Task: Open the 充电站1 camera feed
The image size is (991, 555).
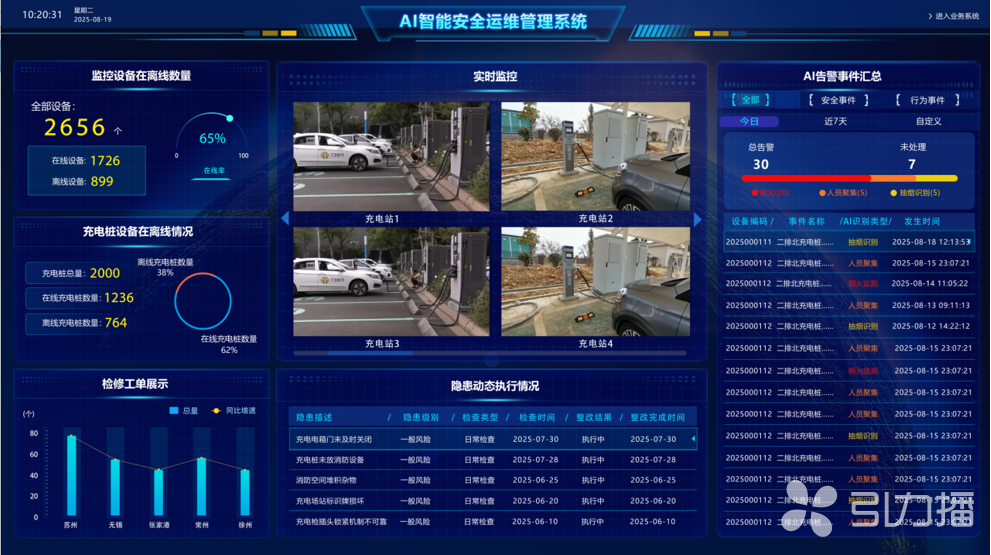Action: (391, 156)
